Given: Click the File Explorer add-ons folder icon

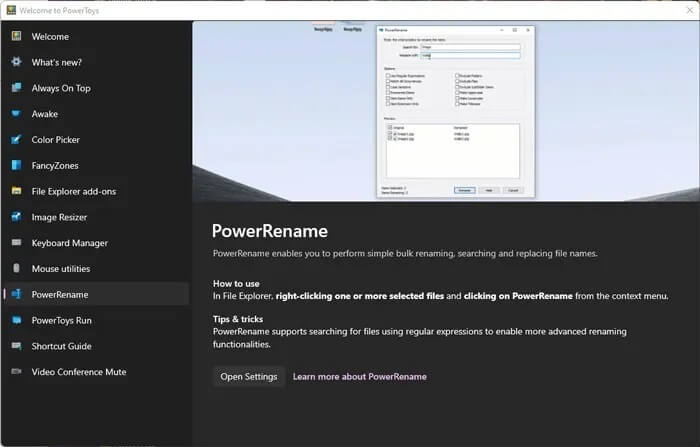Looking at the screenshot, I should tap(17, 191).
